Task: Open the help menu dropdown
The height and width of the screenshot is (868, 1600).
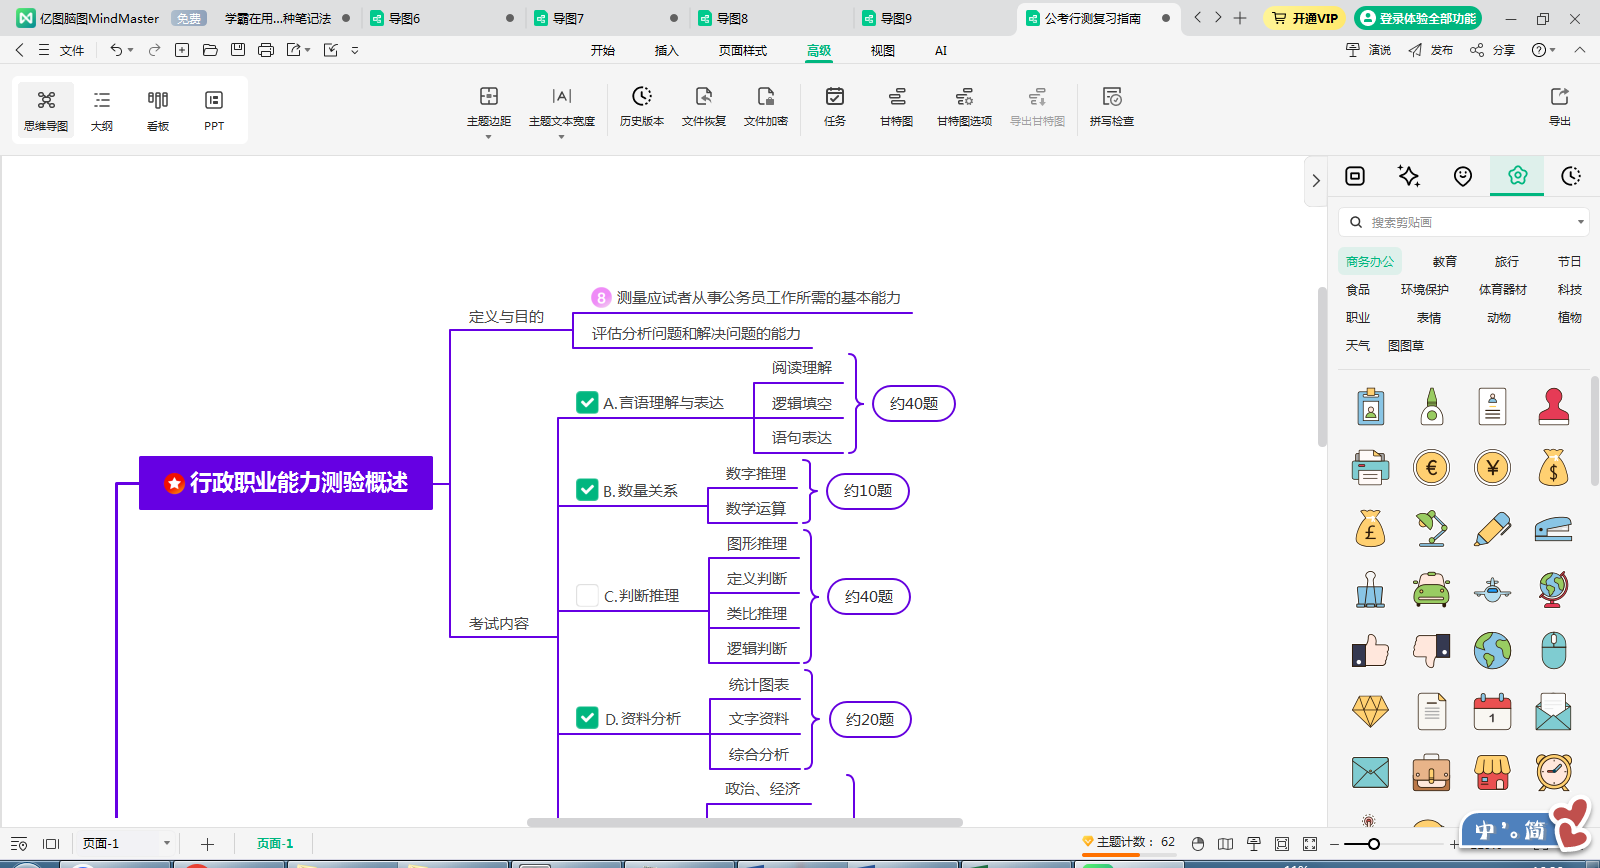Action: [1544, 50]
